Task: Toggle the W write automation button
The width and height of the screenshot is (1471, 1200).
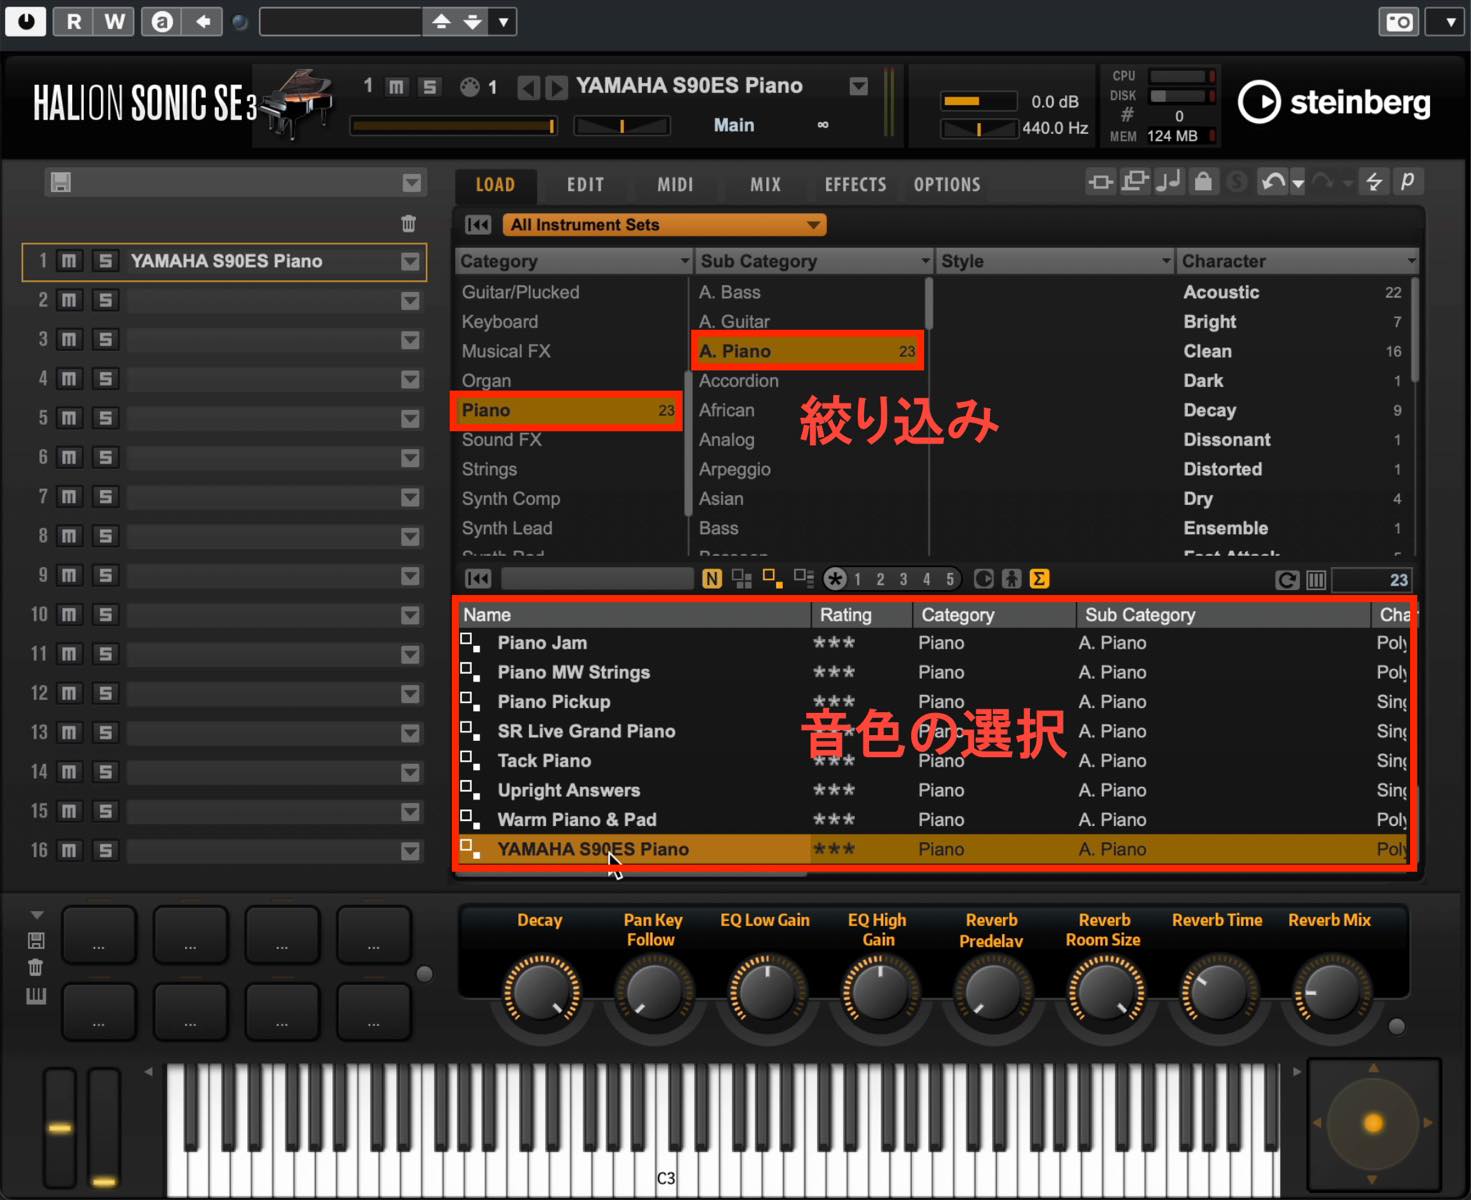Action: pos(115,21)
